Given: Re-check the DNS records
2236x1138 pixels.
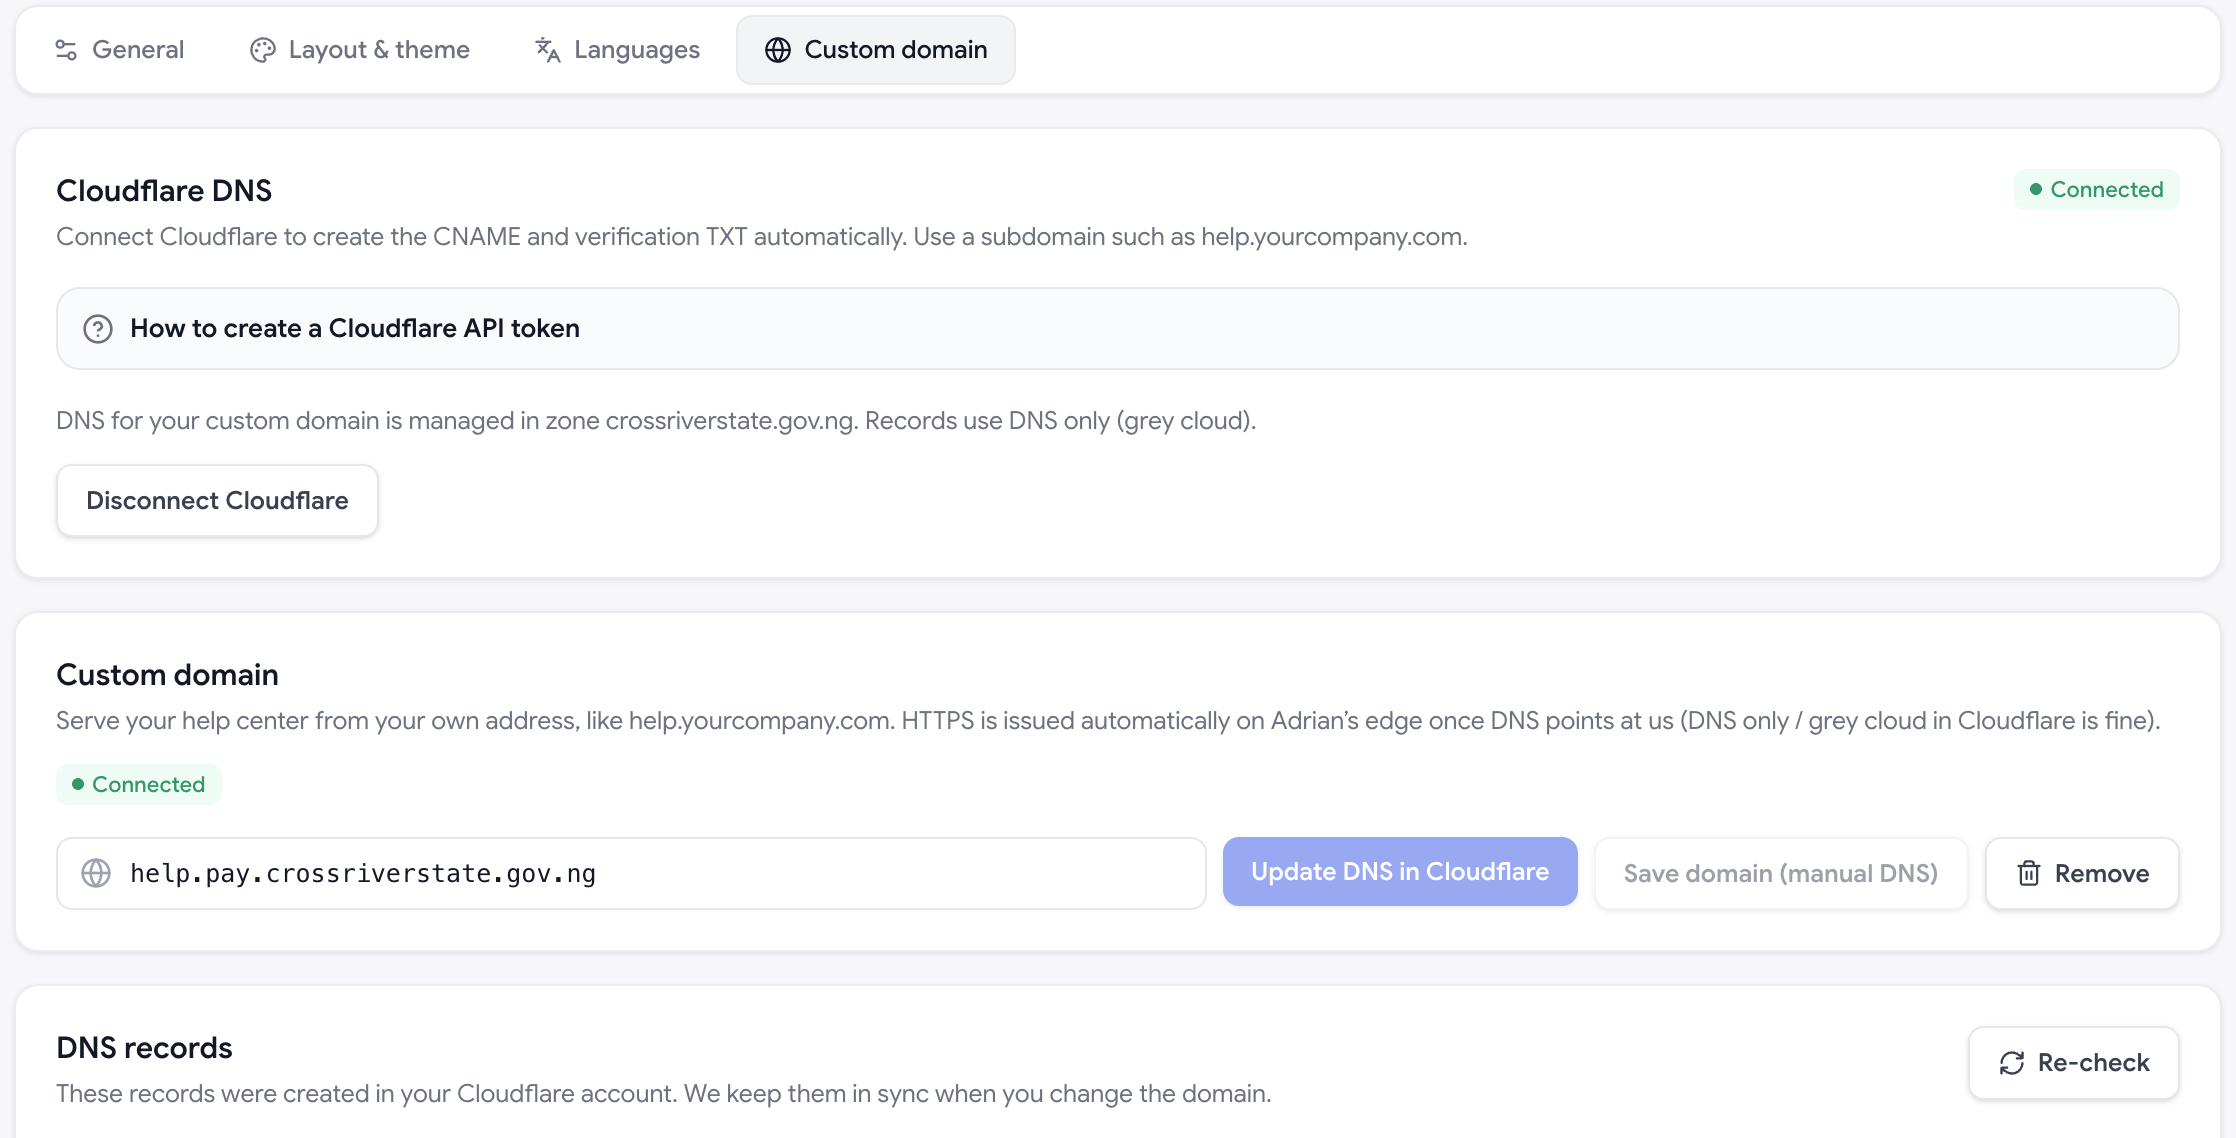Looking at the screenshot, I should point(2074,1063).
